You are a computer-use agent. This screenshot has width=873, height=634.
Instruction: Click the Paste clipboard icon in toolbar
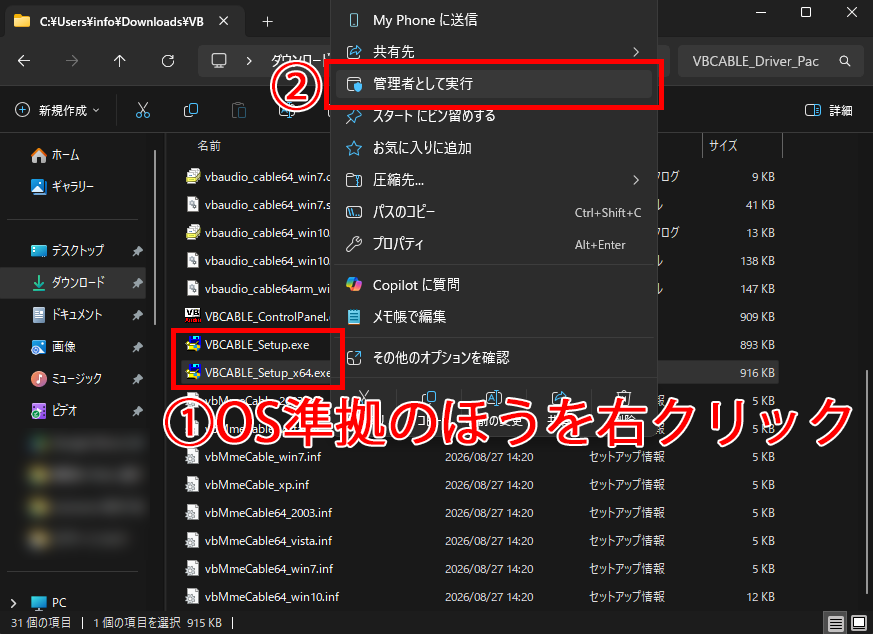[x=239, y=110]
